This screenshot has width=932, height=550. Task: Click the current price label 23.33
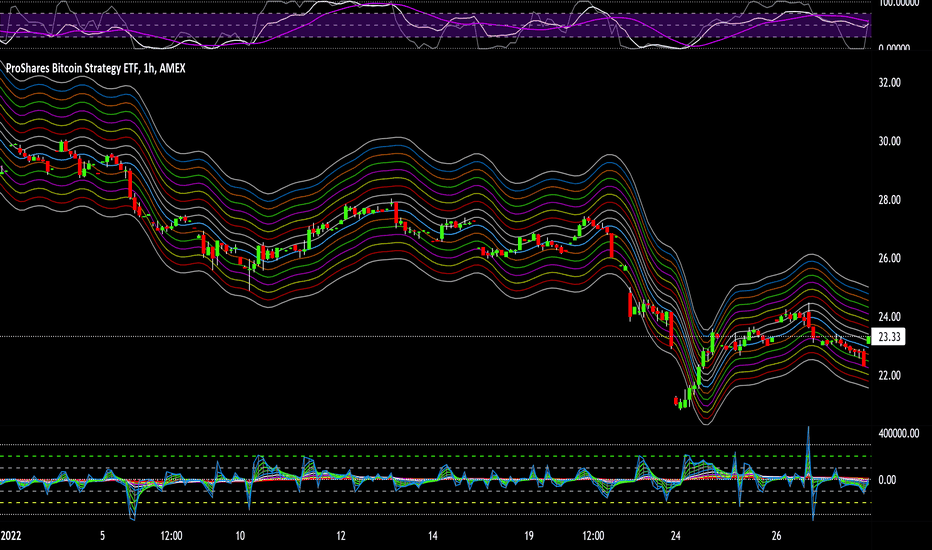[889, 337]
